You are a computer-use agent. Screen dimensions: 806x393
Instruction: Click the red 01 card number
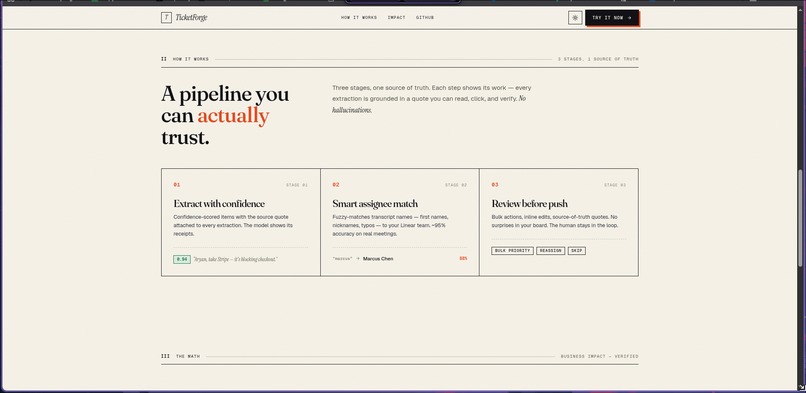click(177, 185)
